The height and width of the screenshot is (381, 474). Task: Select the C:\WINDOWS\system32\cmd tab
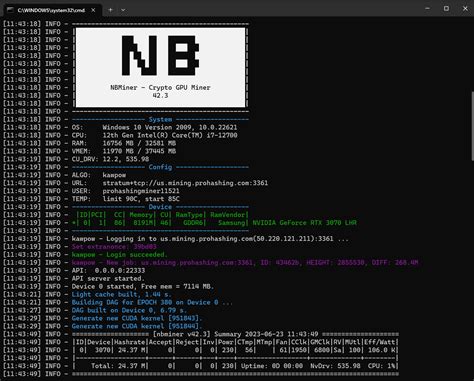(51, 10)
